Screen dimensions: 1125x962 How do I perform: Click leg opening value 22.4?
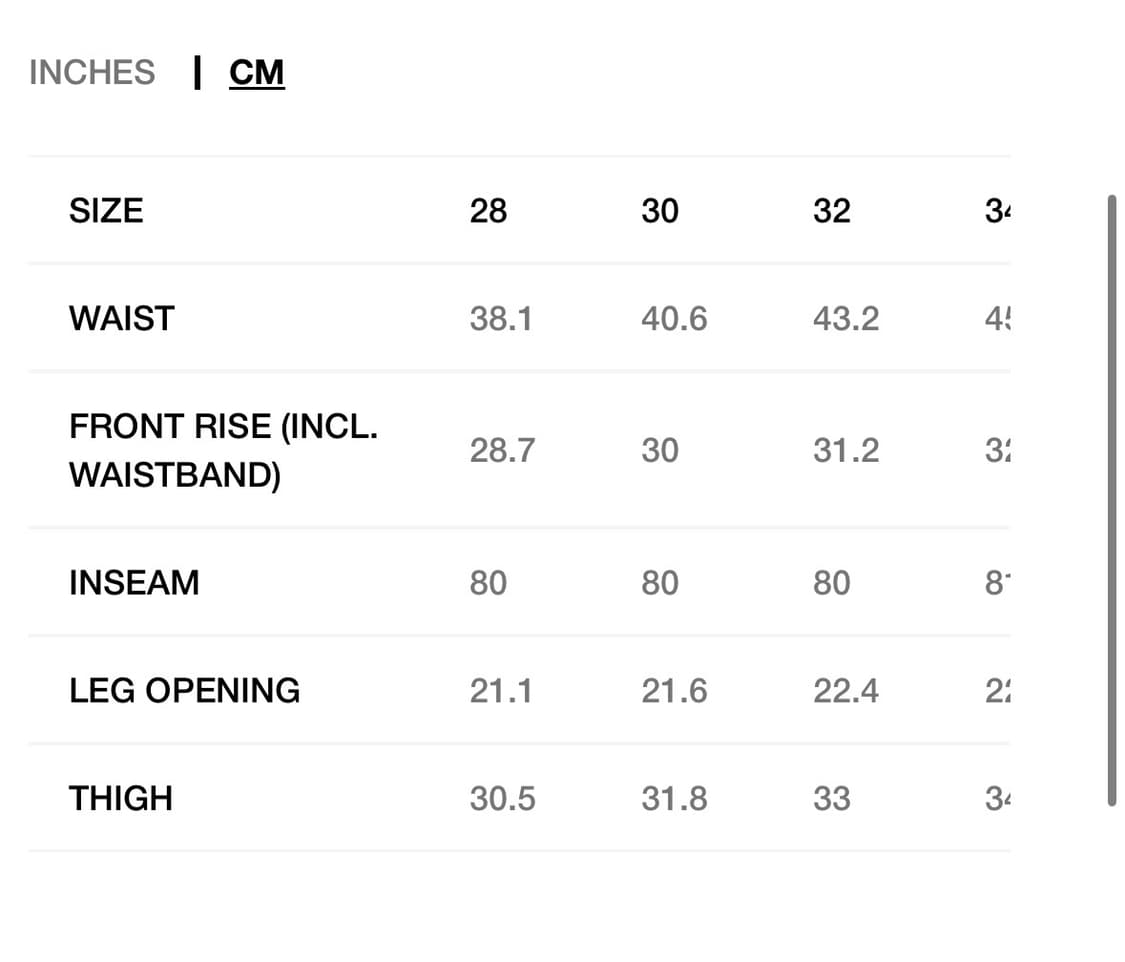[x=846, y=691]
